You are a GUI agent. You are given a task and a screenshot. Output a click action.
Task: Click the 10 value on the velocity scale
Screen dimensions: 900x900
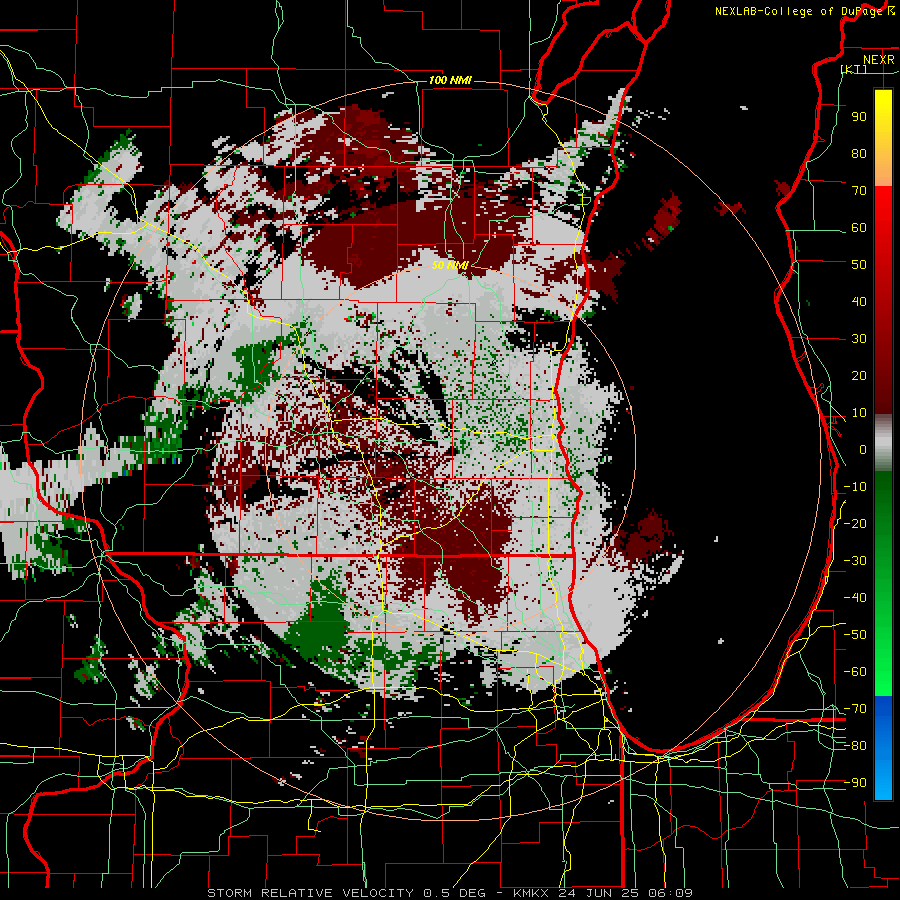tap(859, 413)
